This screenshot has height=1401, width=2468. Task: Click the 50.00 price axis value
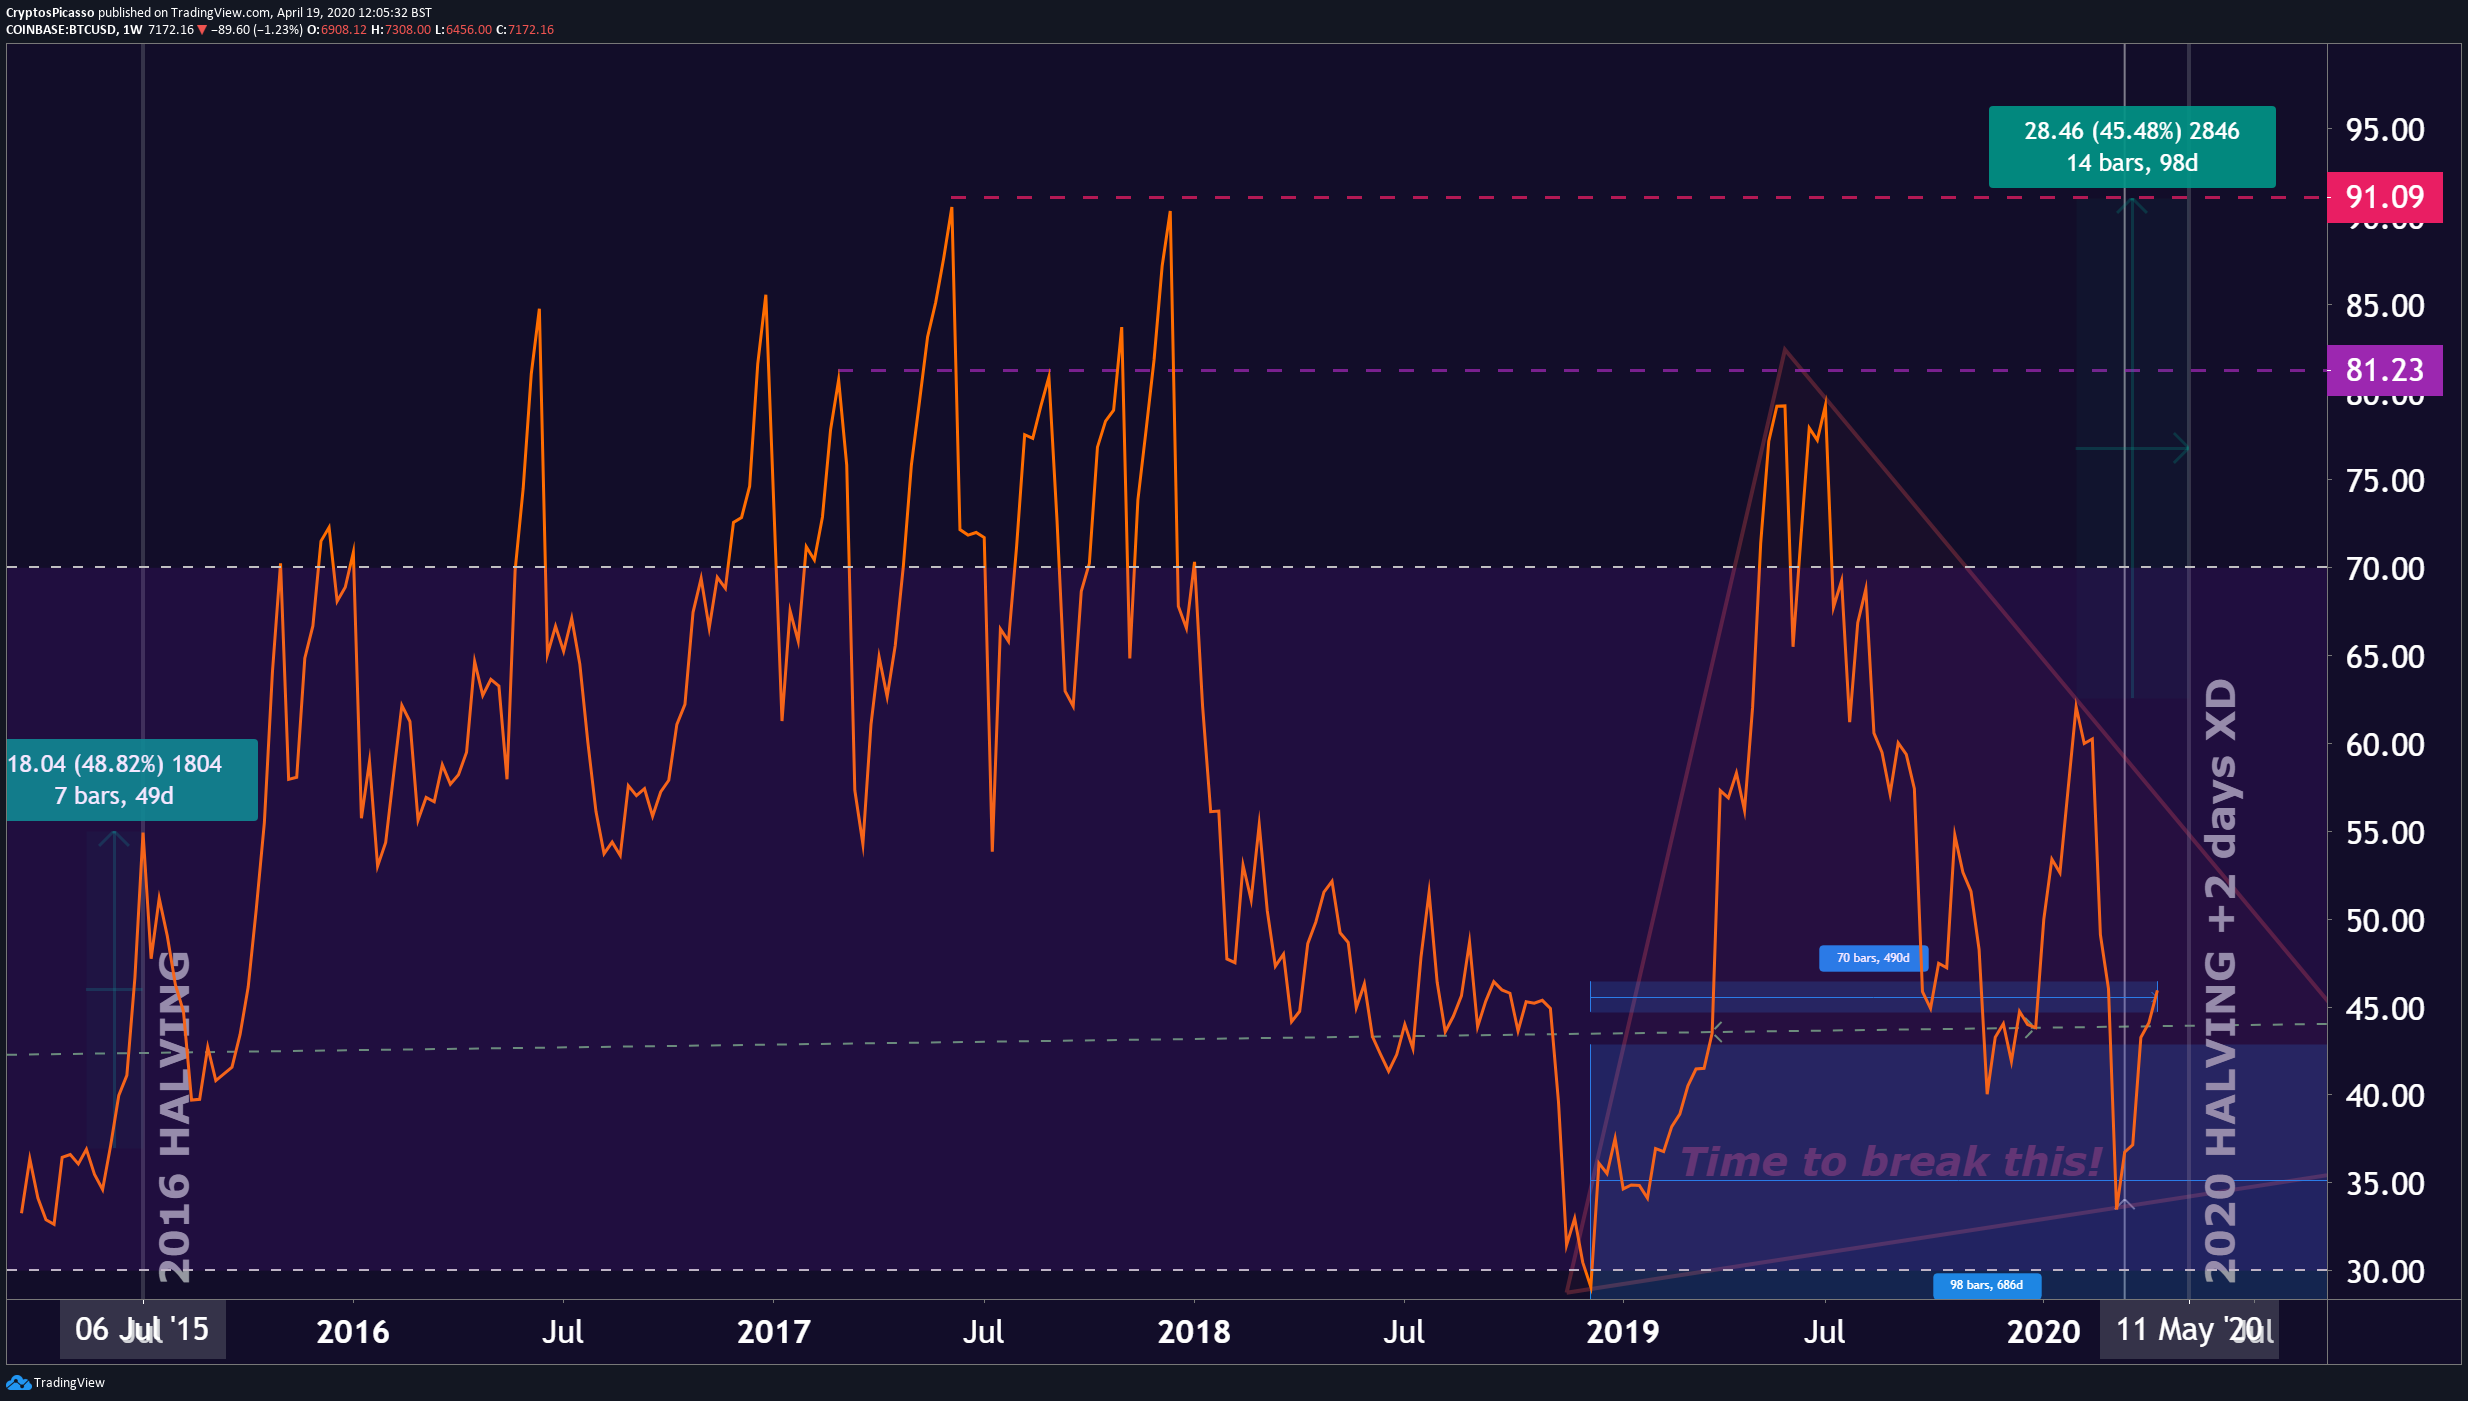[x=2385, y=920]
